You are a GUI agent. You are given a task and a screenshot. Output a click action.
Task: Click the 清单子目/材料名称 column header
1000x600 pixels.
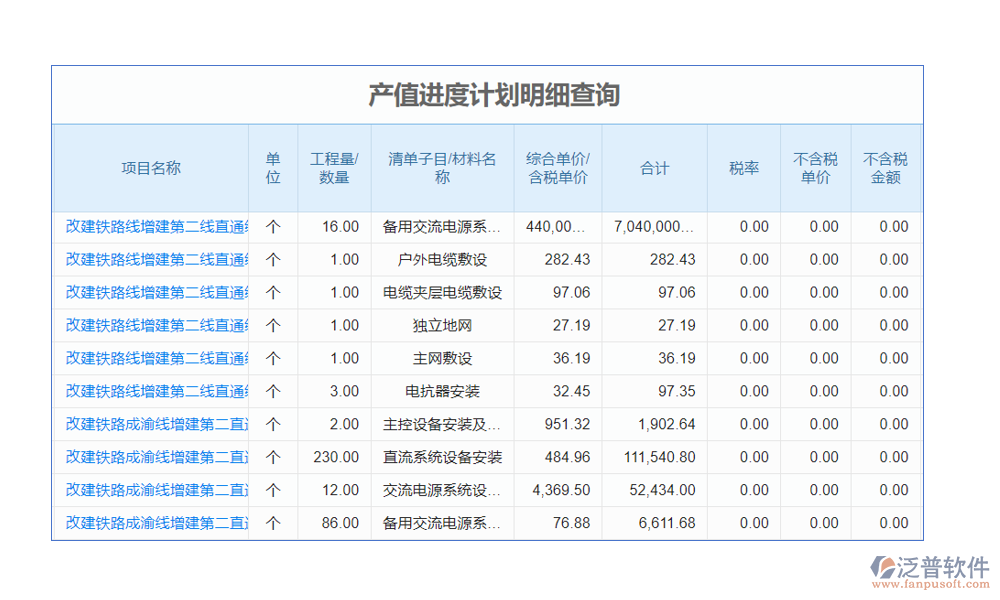[x=441, y=167]
